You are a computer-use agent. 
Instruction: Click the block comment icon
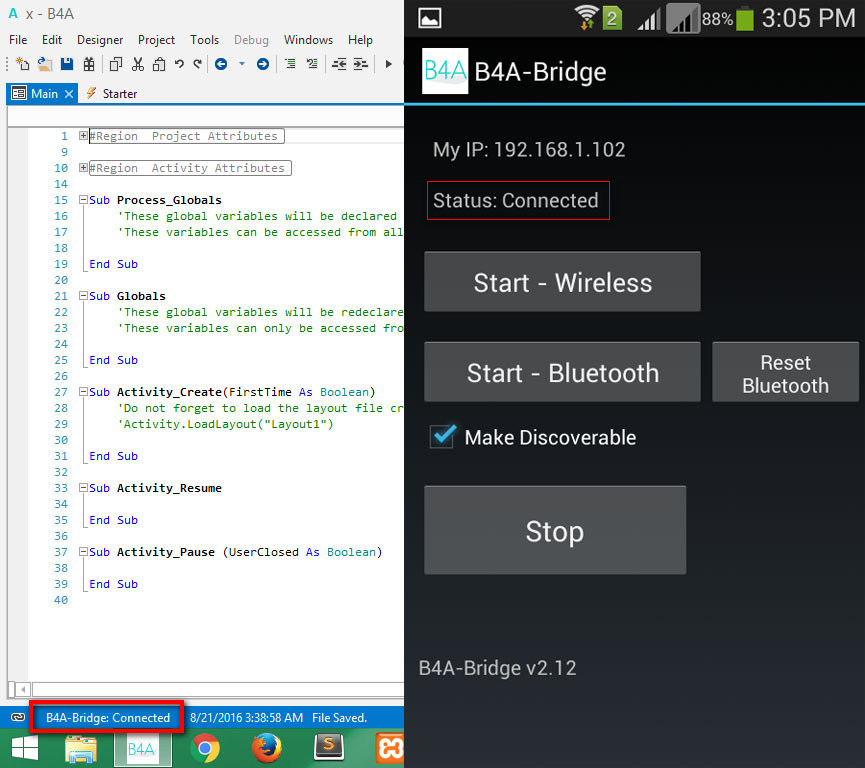[x=290, y=64]
